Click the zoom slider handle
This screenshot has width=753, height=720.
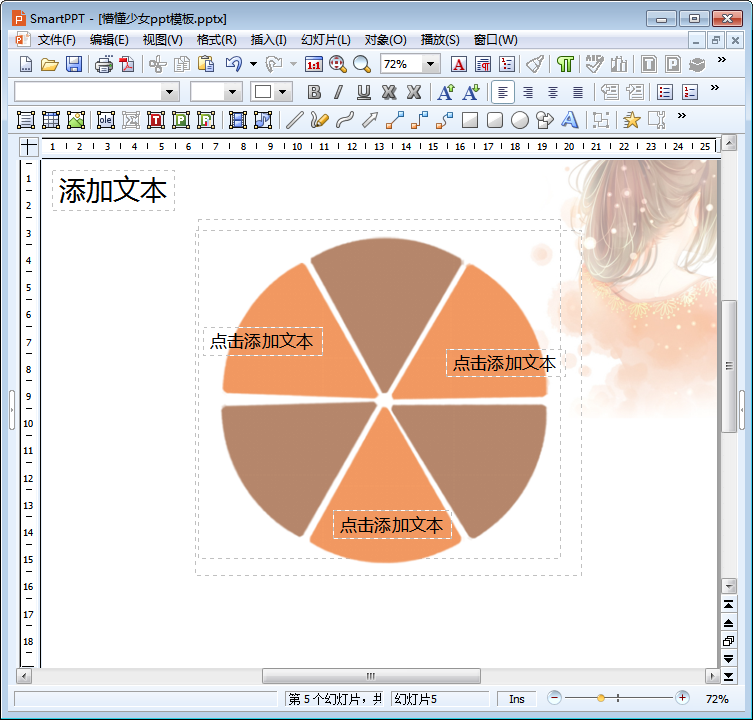pyautogui.click(x=601, y=698)
